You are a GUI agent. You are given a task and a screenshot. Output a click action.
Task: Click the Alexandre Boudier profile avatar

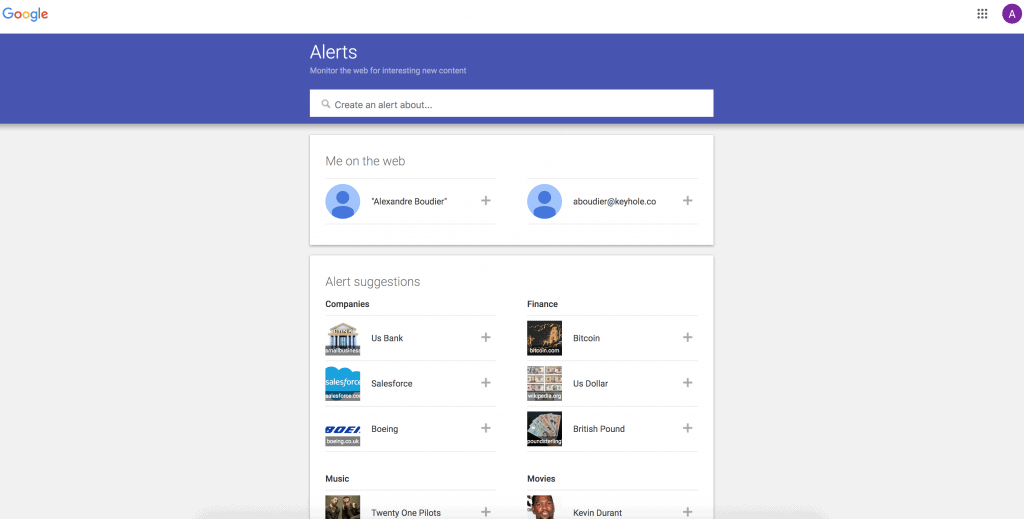[x=343, y=201]
